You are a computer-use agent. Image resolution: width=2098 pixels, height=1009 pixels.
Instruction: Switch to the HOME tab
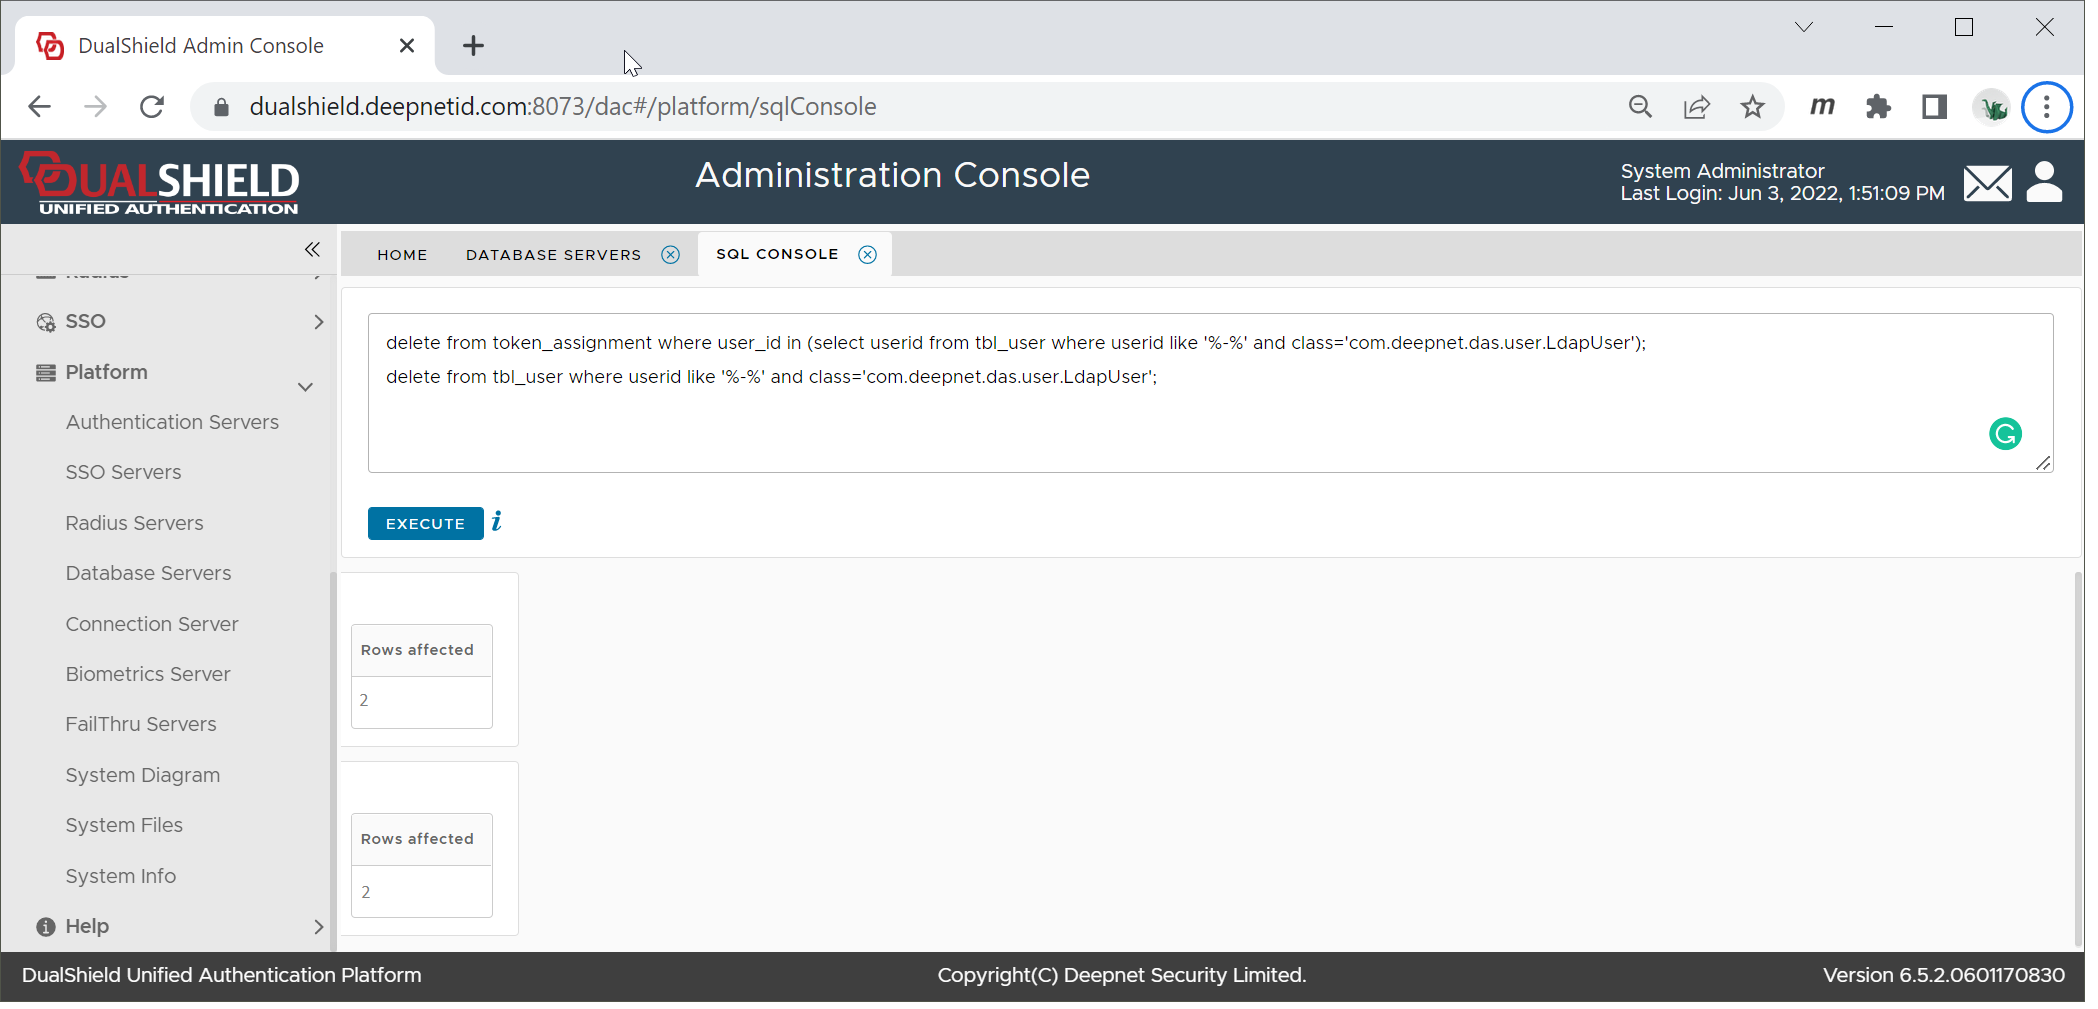pyautogui.click(x=402, y=255)
